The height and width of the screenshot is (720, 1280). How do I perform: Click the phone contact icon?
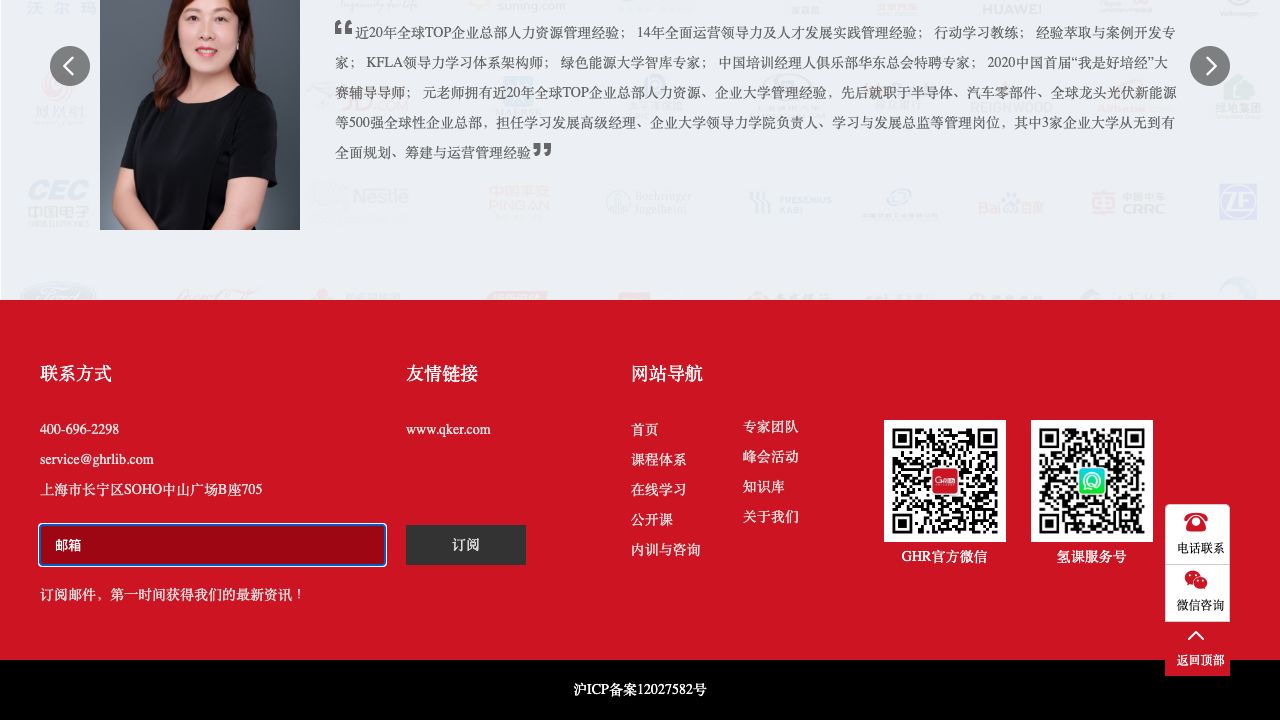click(1196, 523)
